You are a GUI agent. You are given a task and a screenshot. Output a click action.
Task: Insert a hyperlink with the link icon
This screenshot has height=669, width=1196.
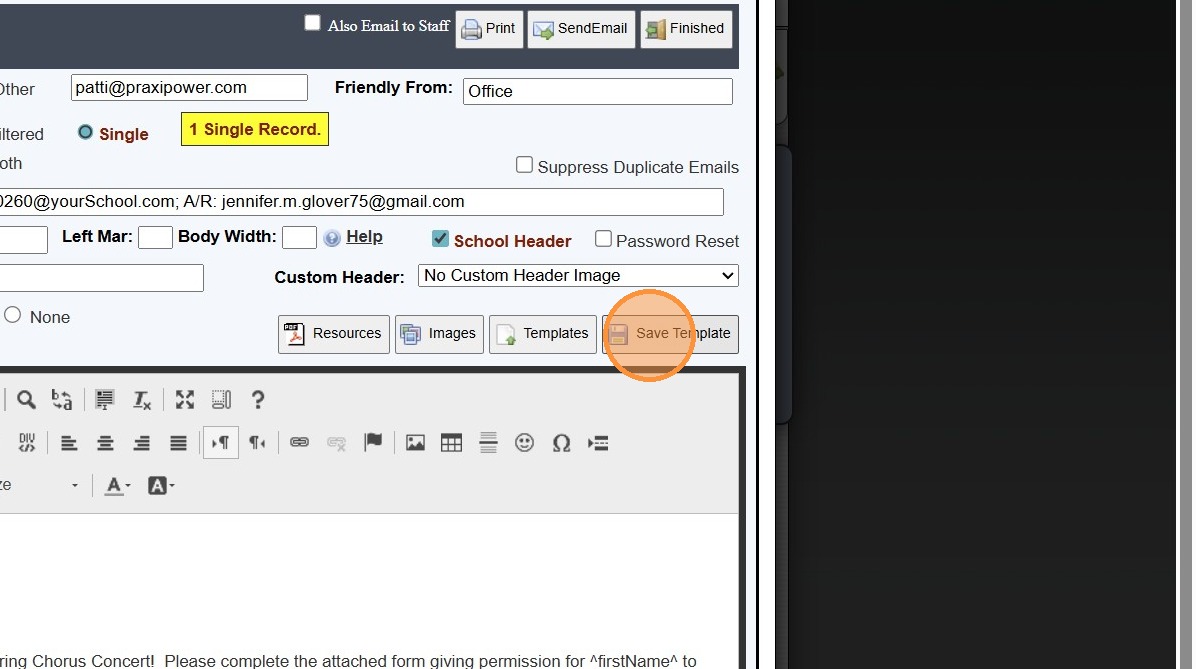(299, 442)
